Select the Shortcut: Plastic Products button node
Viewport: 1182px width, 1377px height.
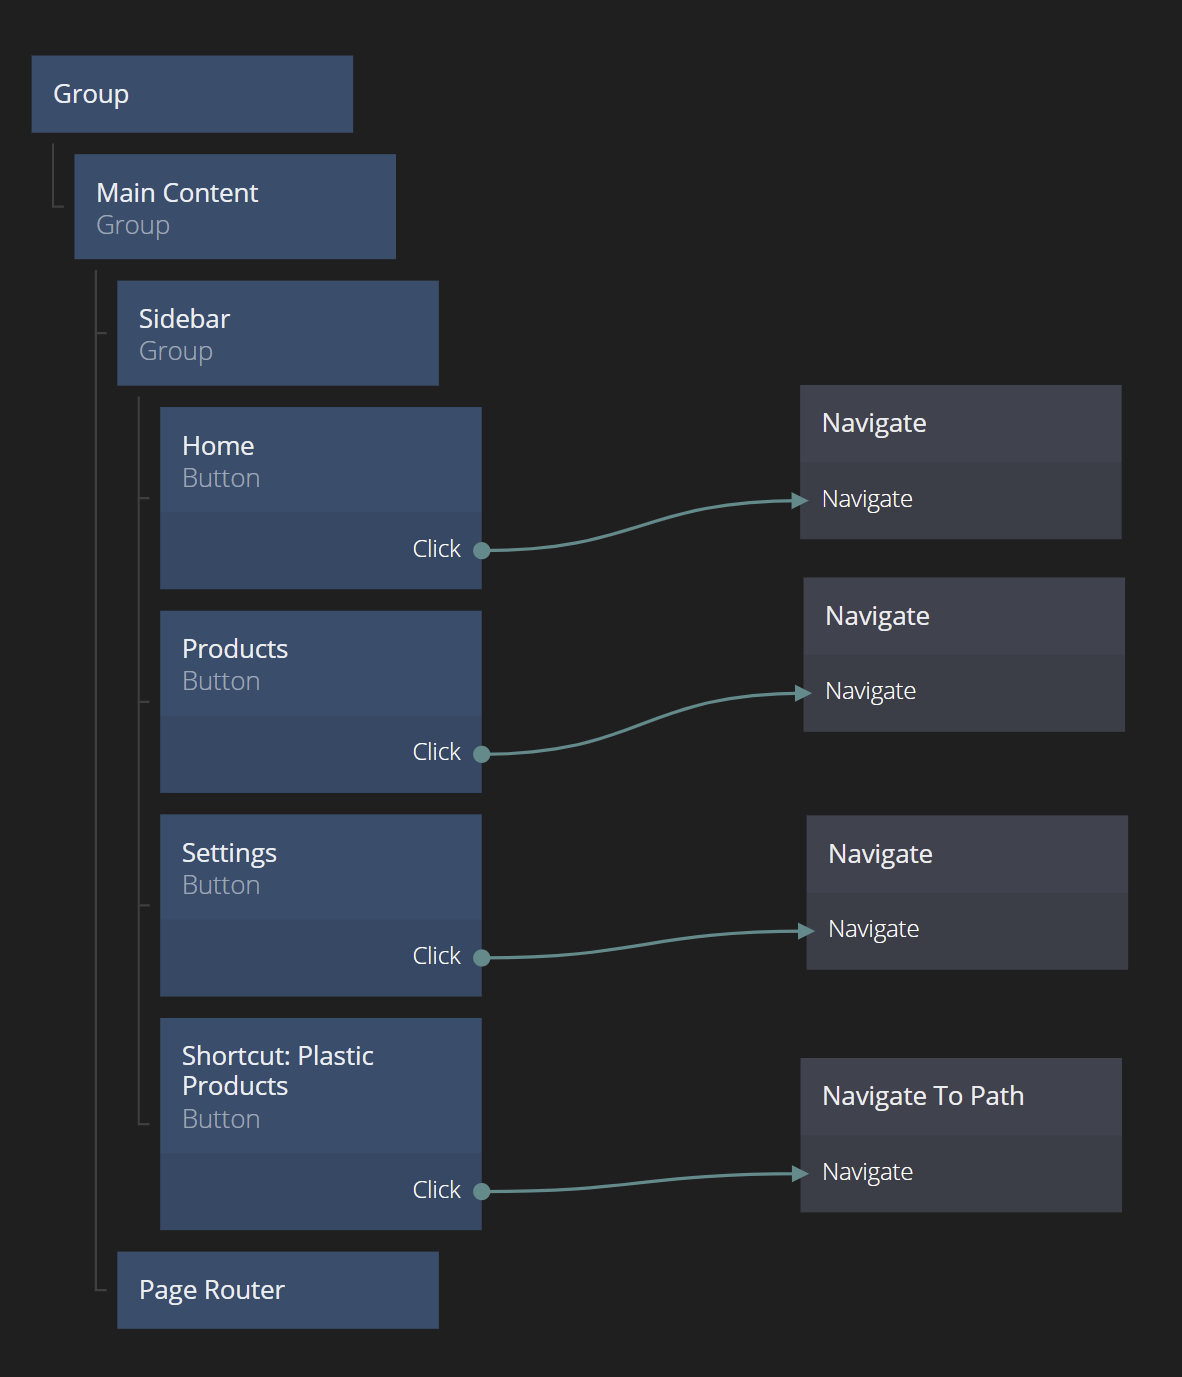[x=320, y=1085]
